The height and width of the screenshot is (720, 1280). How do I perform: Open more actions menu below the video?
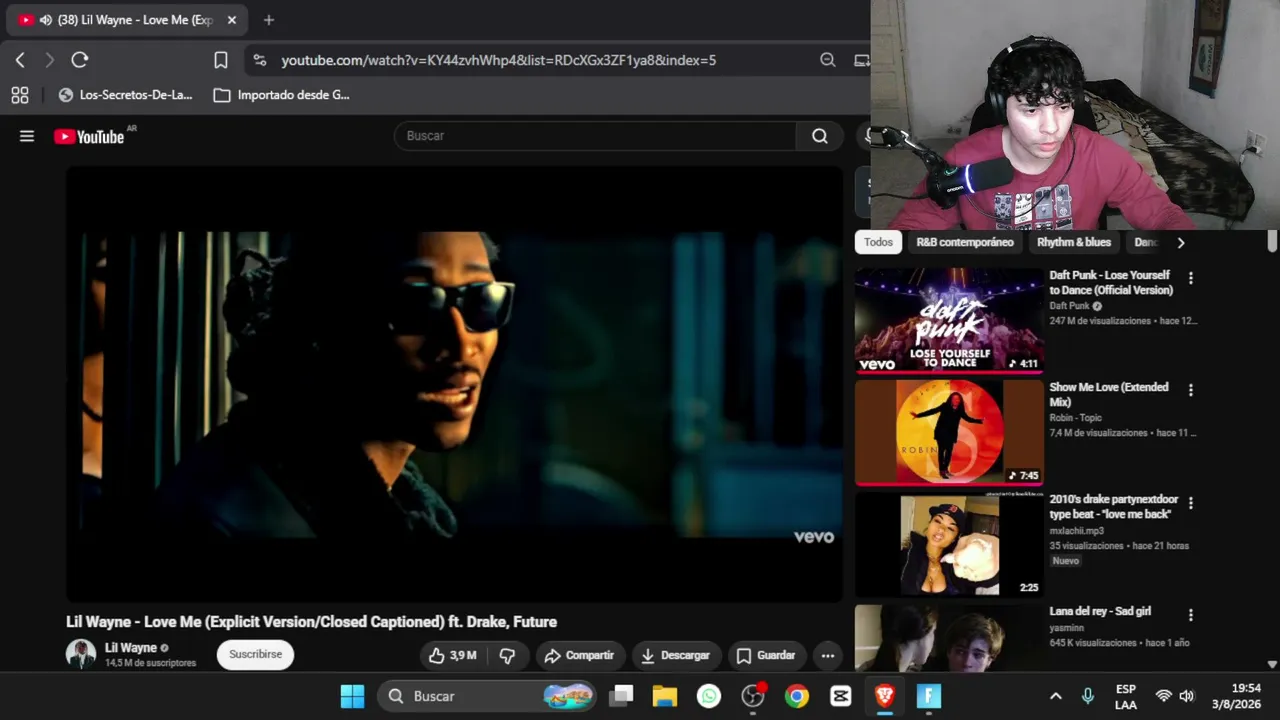(828, 656)
